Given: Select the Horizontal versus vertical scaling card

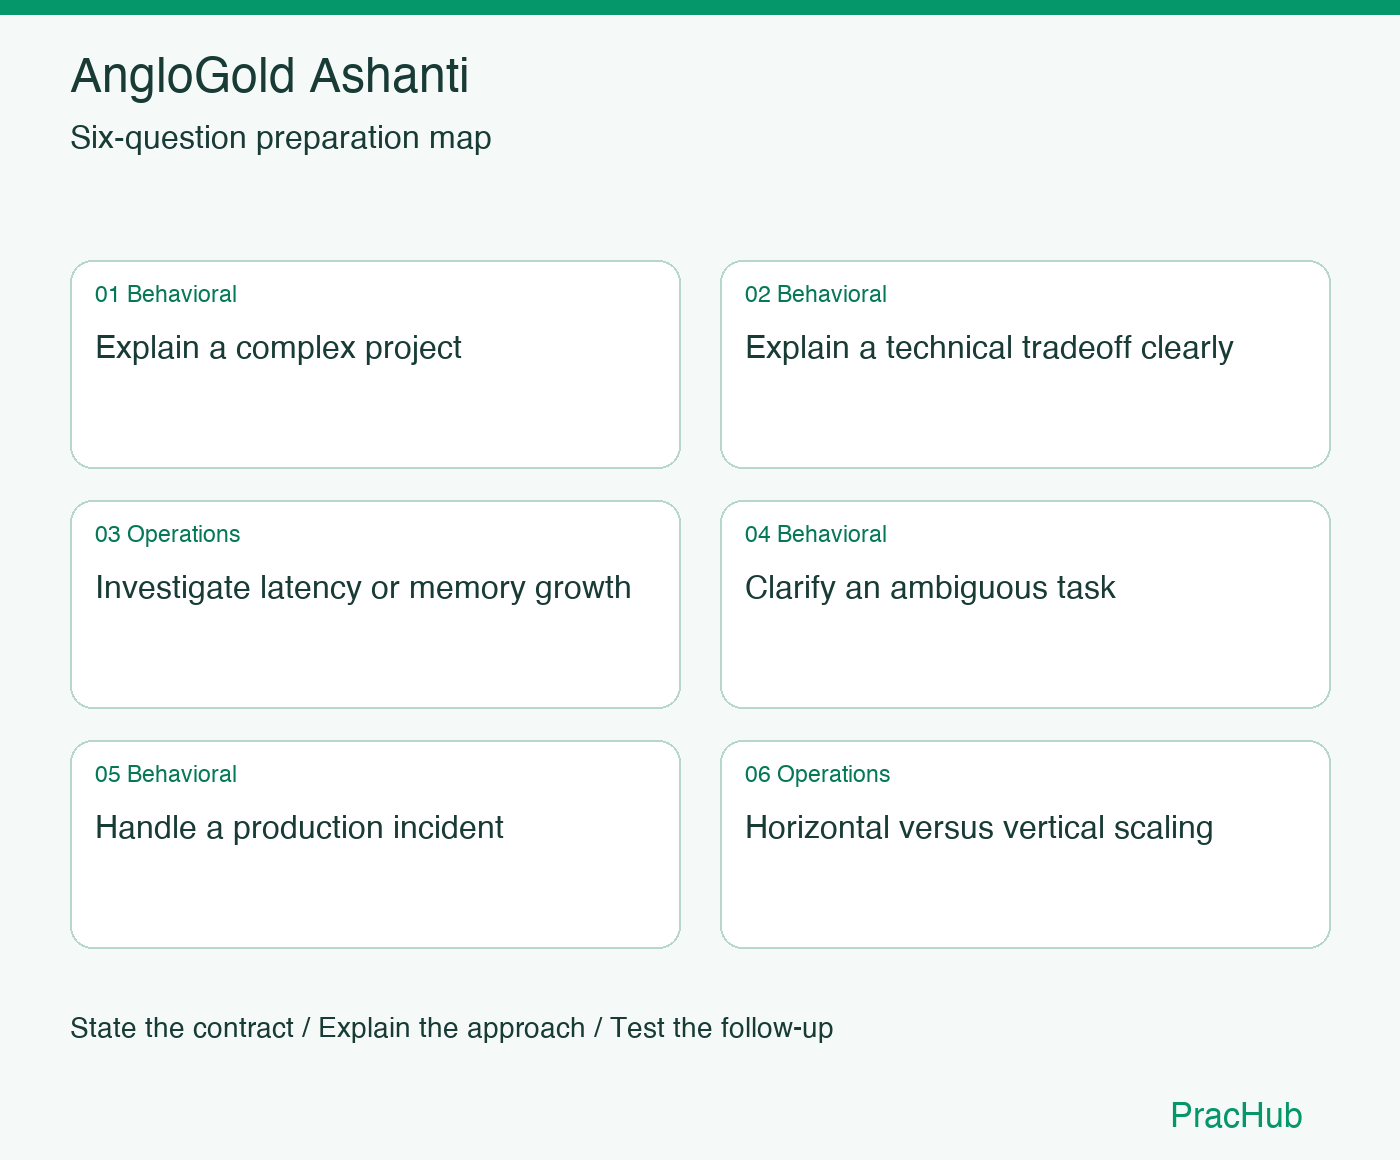Looking at the screenshot, I should pos(1025,844).
